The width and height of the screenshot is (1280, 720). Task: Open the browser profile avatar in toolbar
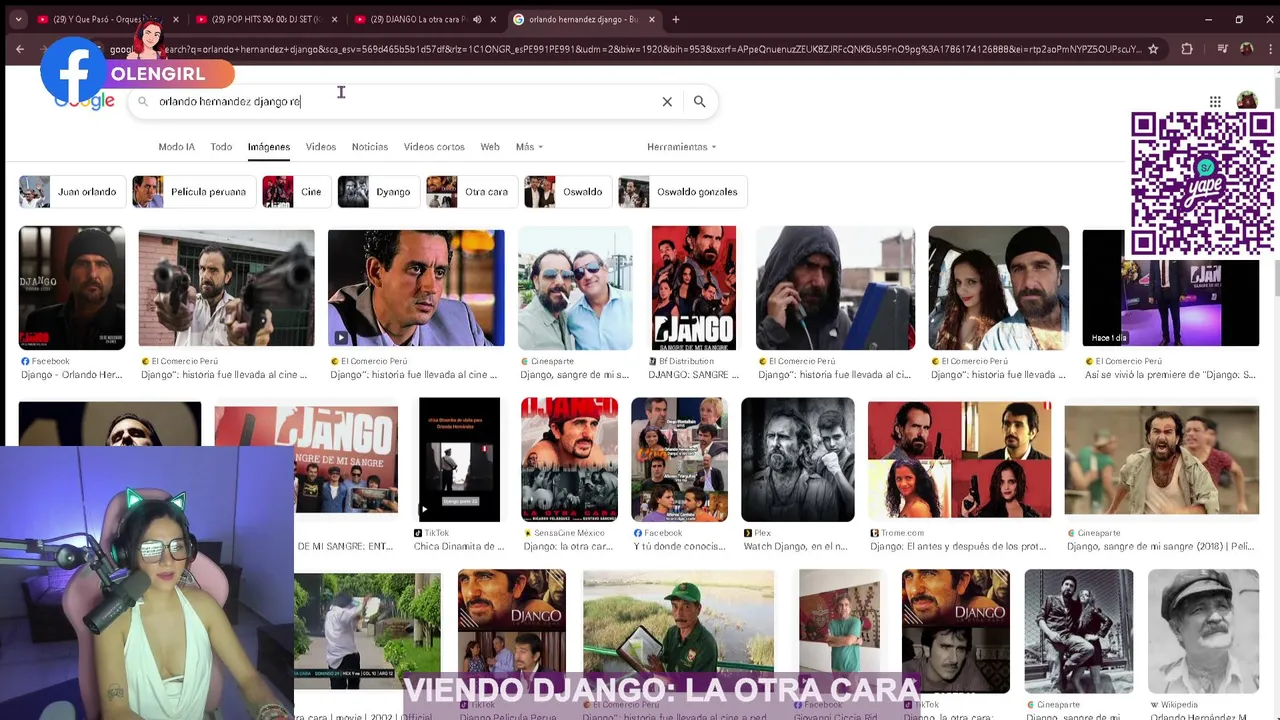point(1247,49)
